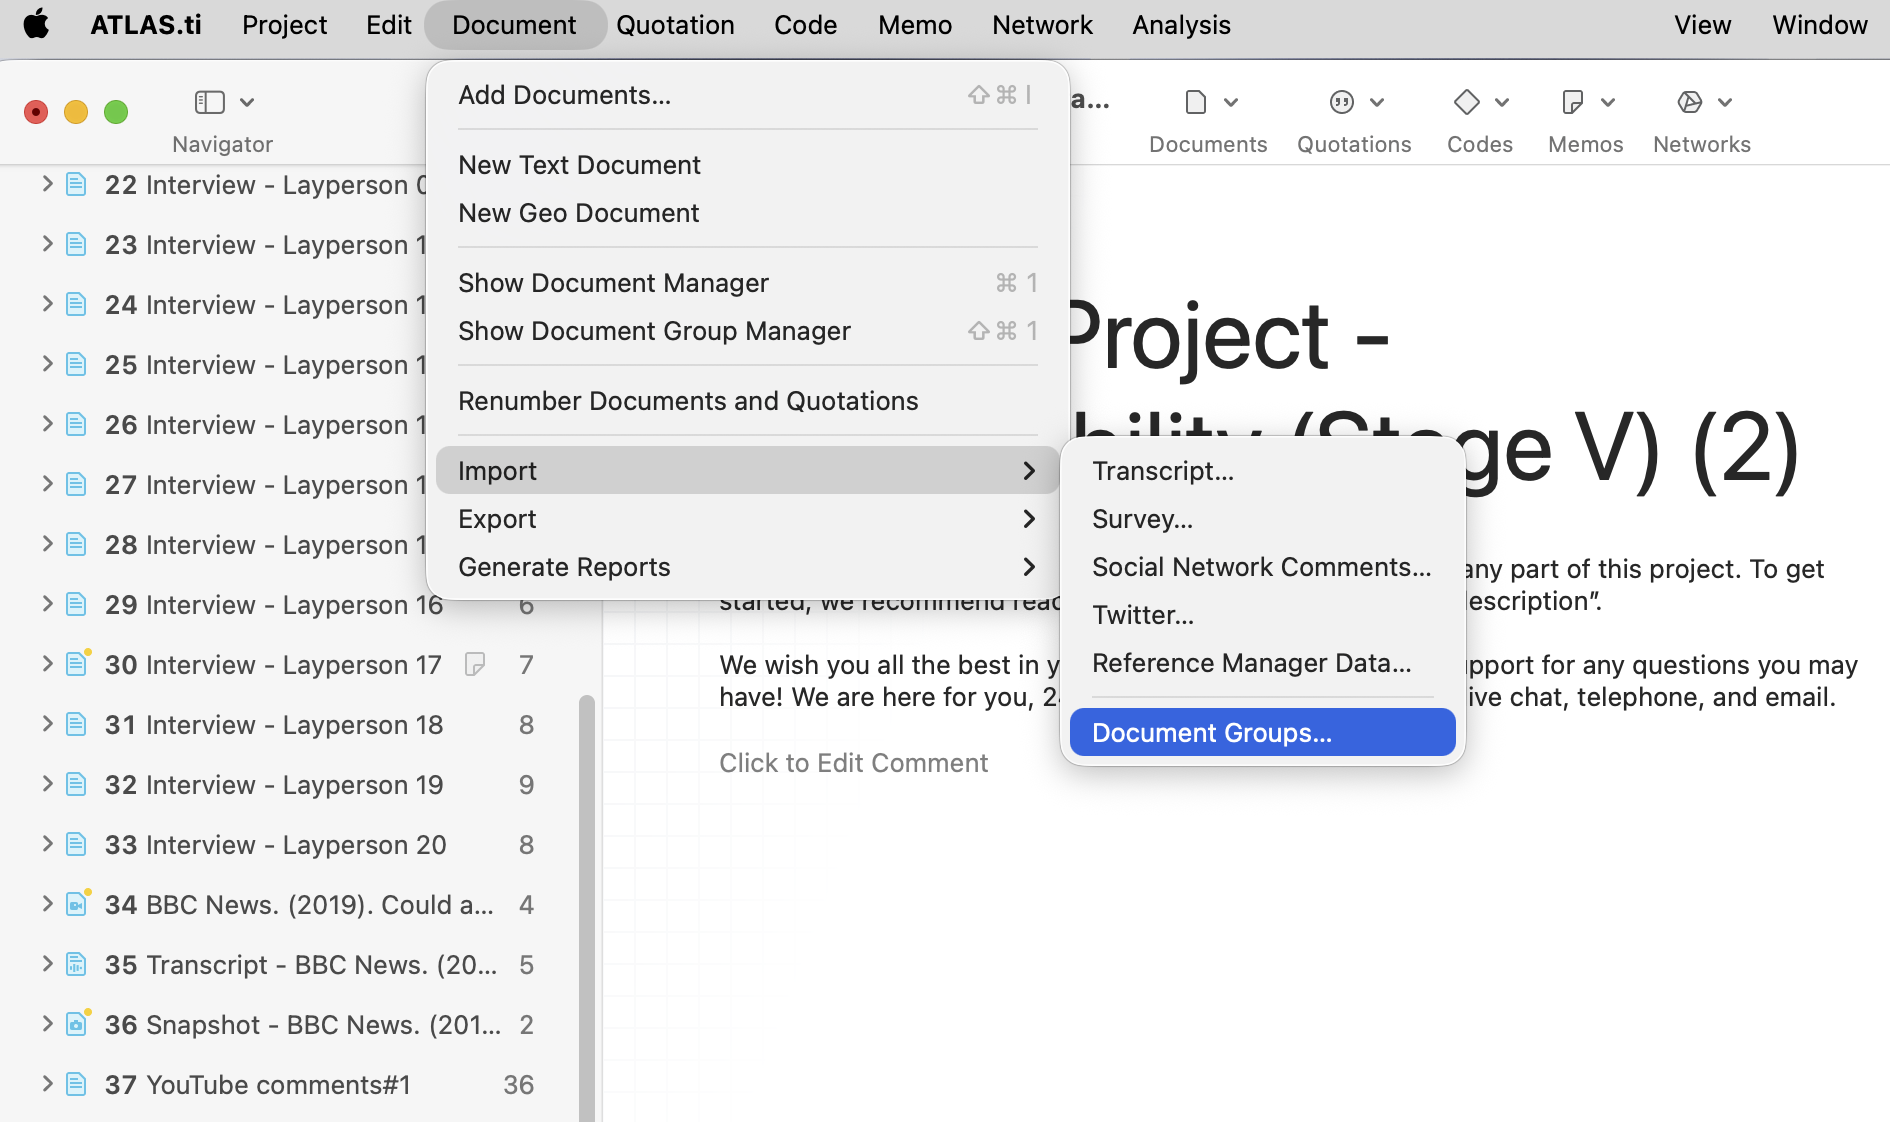Open the Codes toolbar icon
Screen dimensions: 1890x1122
pyautogui.click(x=1467, y=102)
